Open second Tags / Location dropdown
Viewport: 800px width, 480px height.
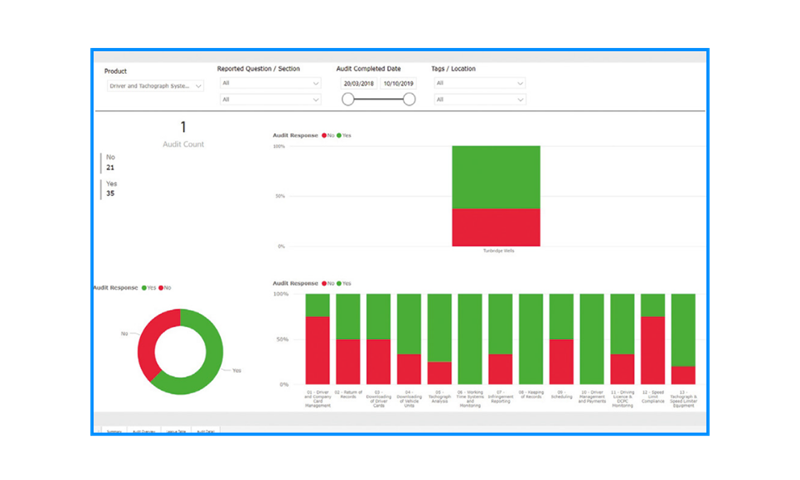click(x=480, y=99)
